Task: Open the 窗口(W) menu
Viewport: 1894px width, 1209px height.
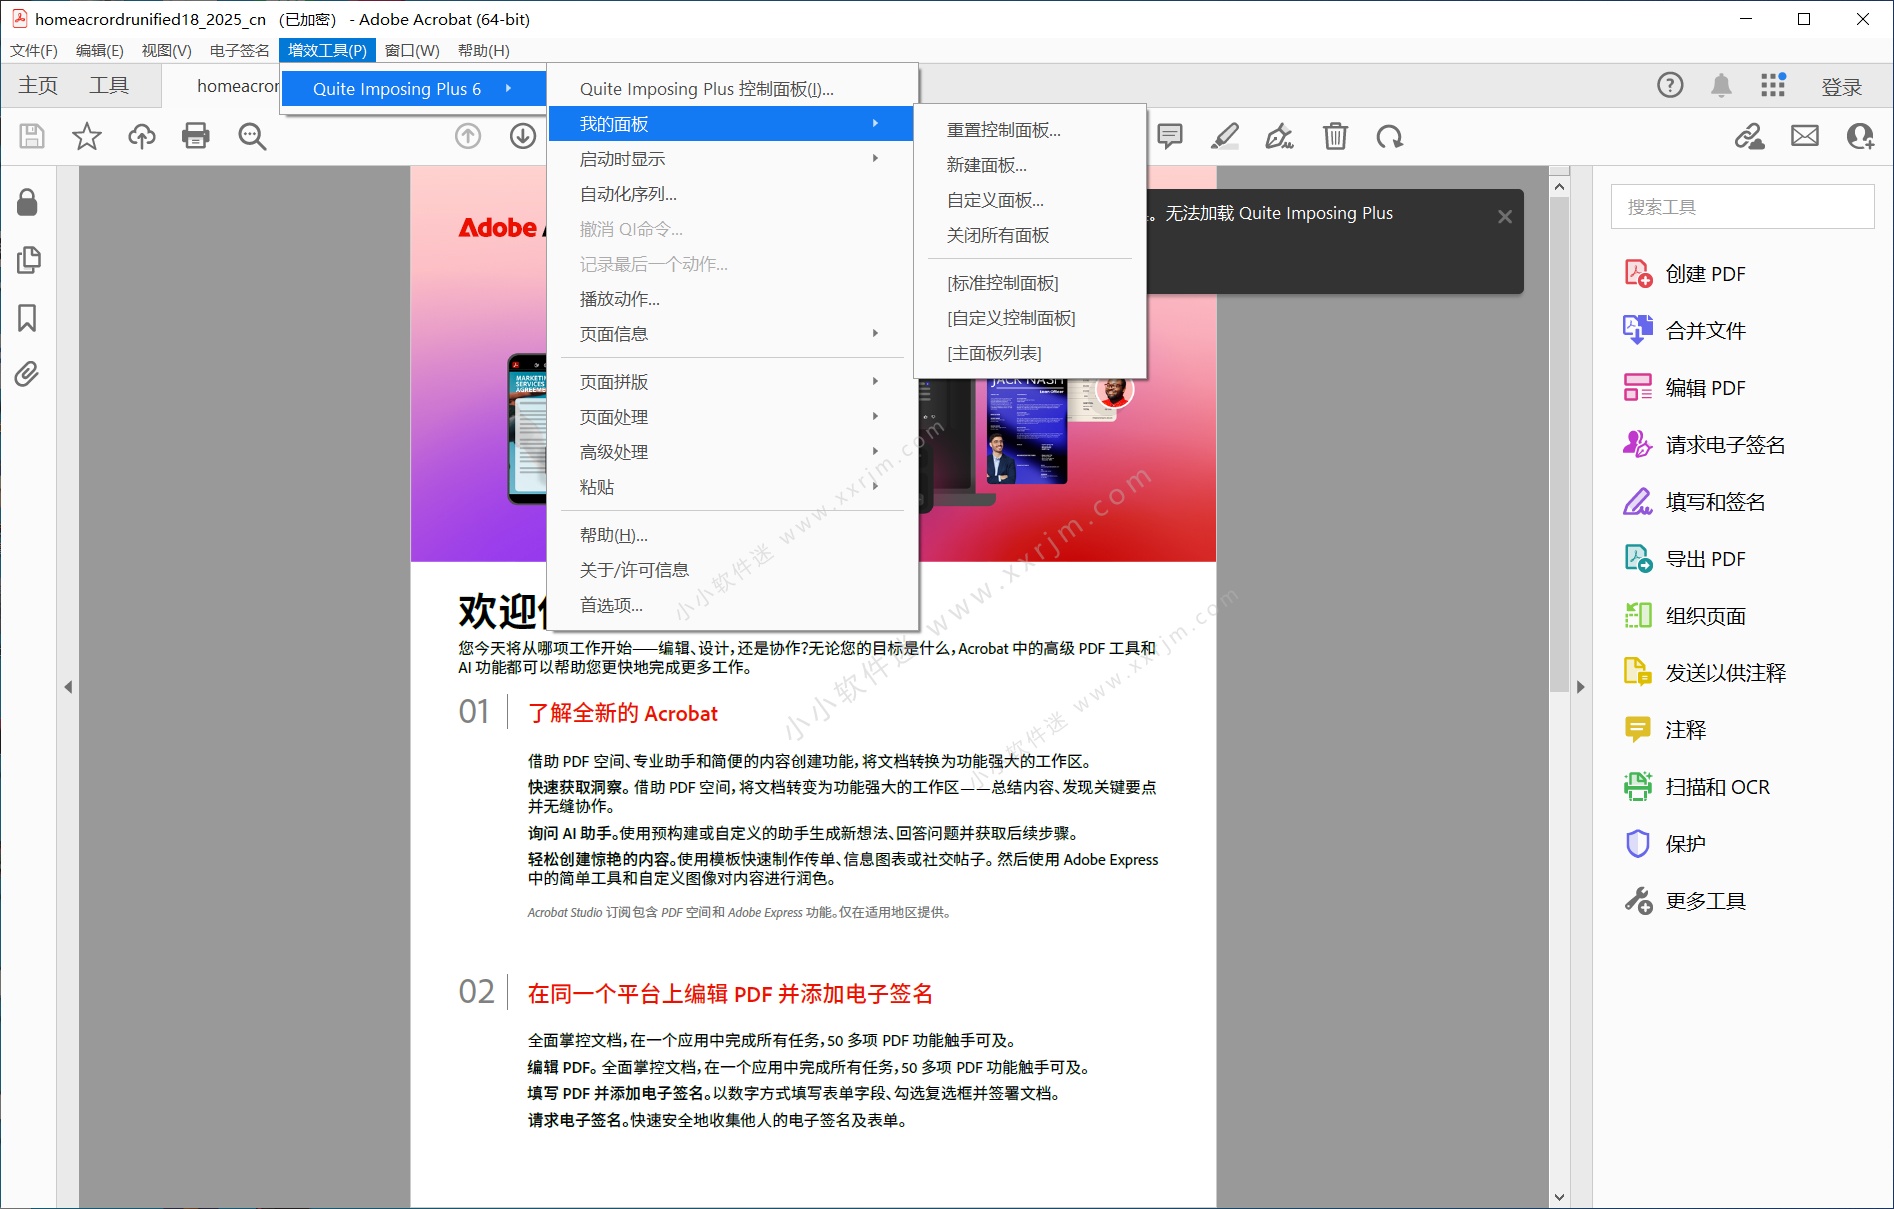Action: pyautogui.click(x=410, y=50)
